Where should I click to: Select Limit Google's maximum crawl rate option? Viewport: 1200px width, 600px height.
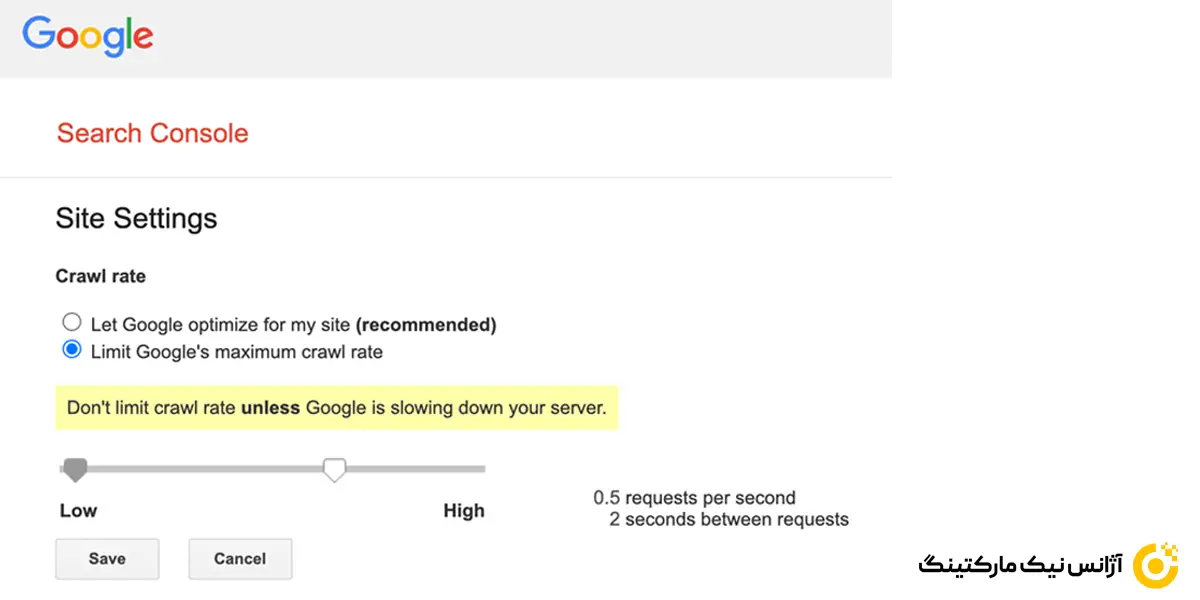point(72,350)
